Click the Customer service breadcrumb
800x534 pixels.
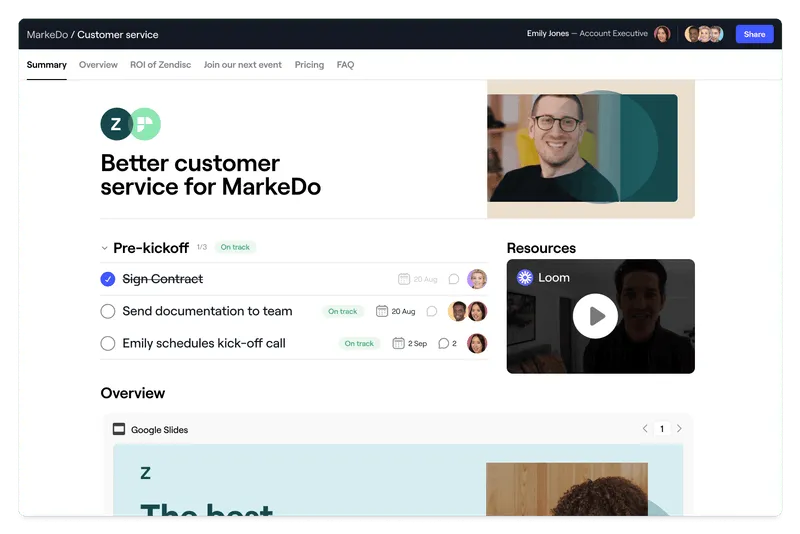pyautogui.click(x=118, y=35)
